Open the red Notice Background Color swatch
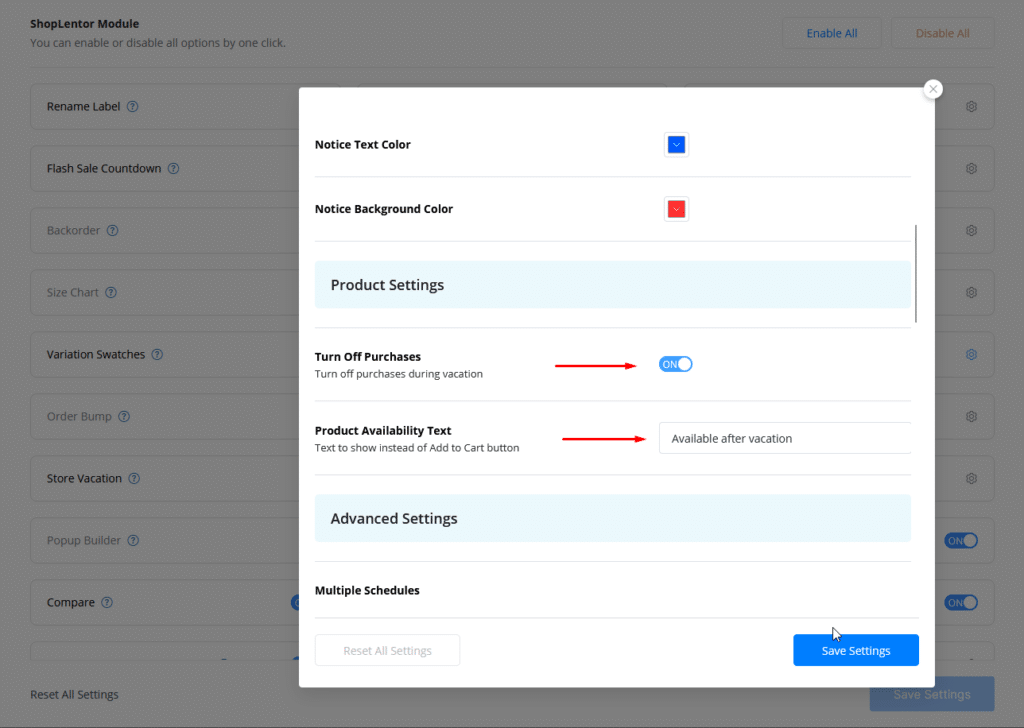Image resolution: width=1024 pixels, height=728 pixels. 676,209
